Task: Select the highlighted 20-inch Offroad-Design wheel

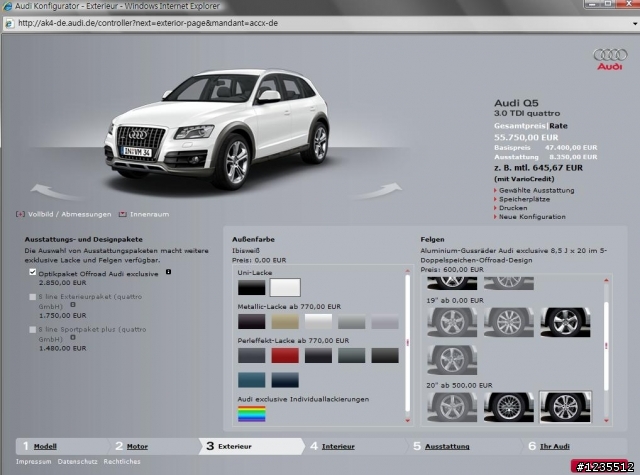Action: click(565, 407)
